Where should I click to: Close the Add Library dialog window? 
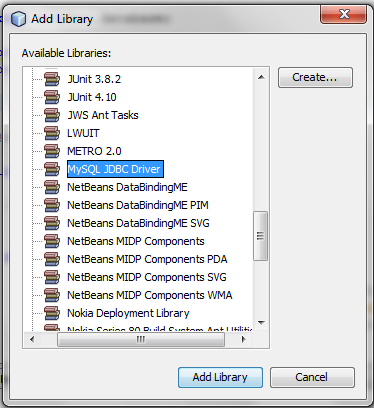[343, 15]
